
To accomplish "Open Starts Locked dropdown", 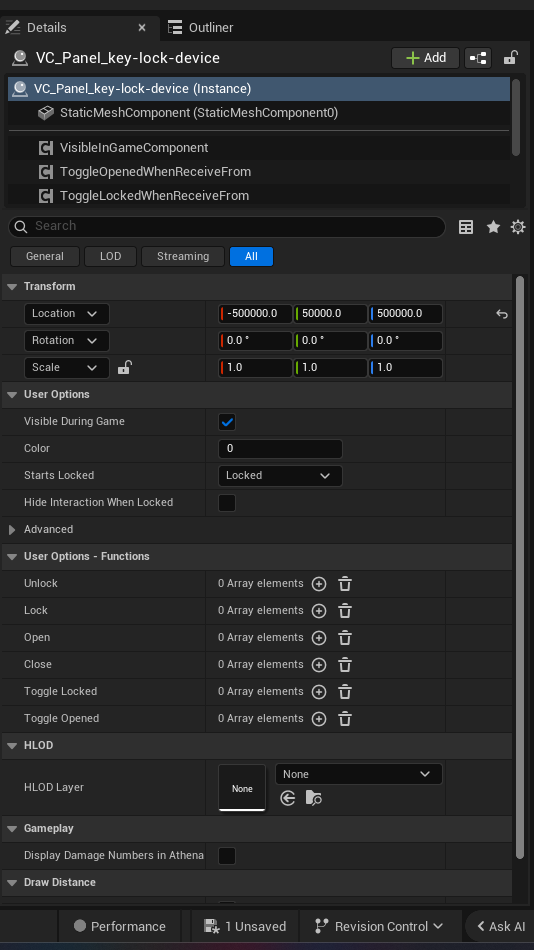I will [280, 476].
